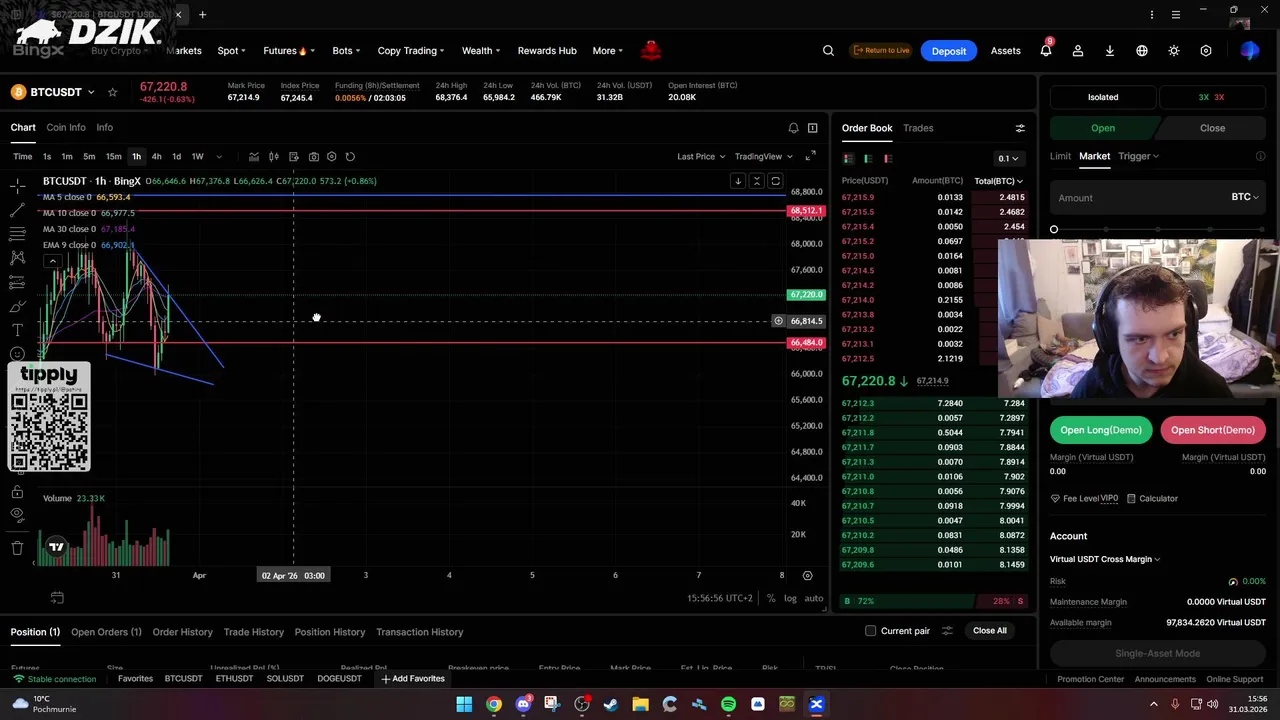The image size is (1280, 720).
Task: Open price alert bell above chart
Action: (793, 128)
